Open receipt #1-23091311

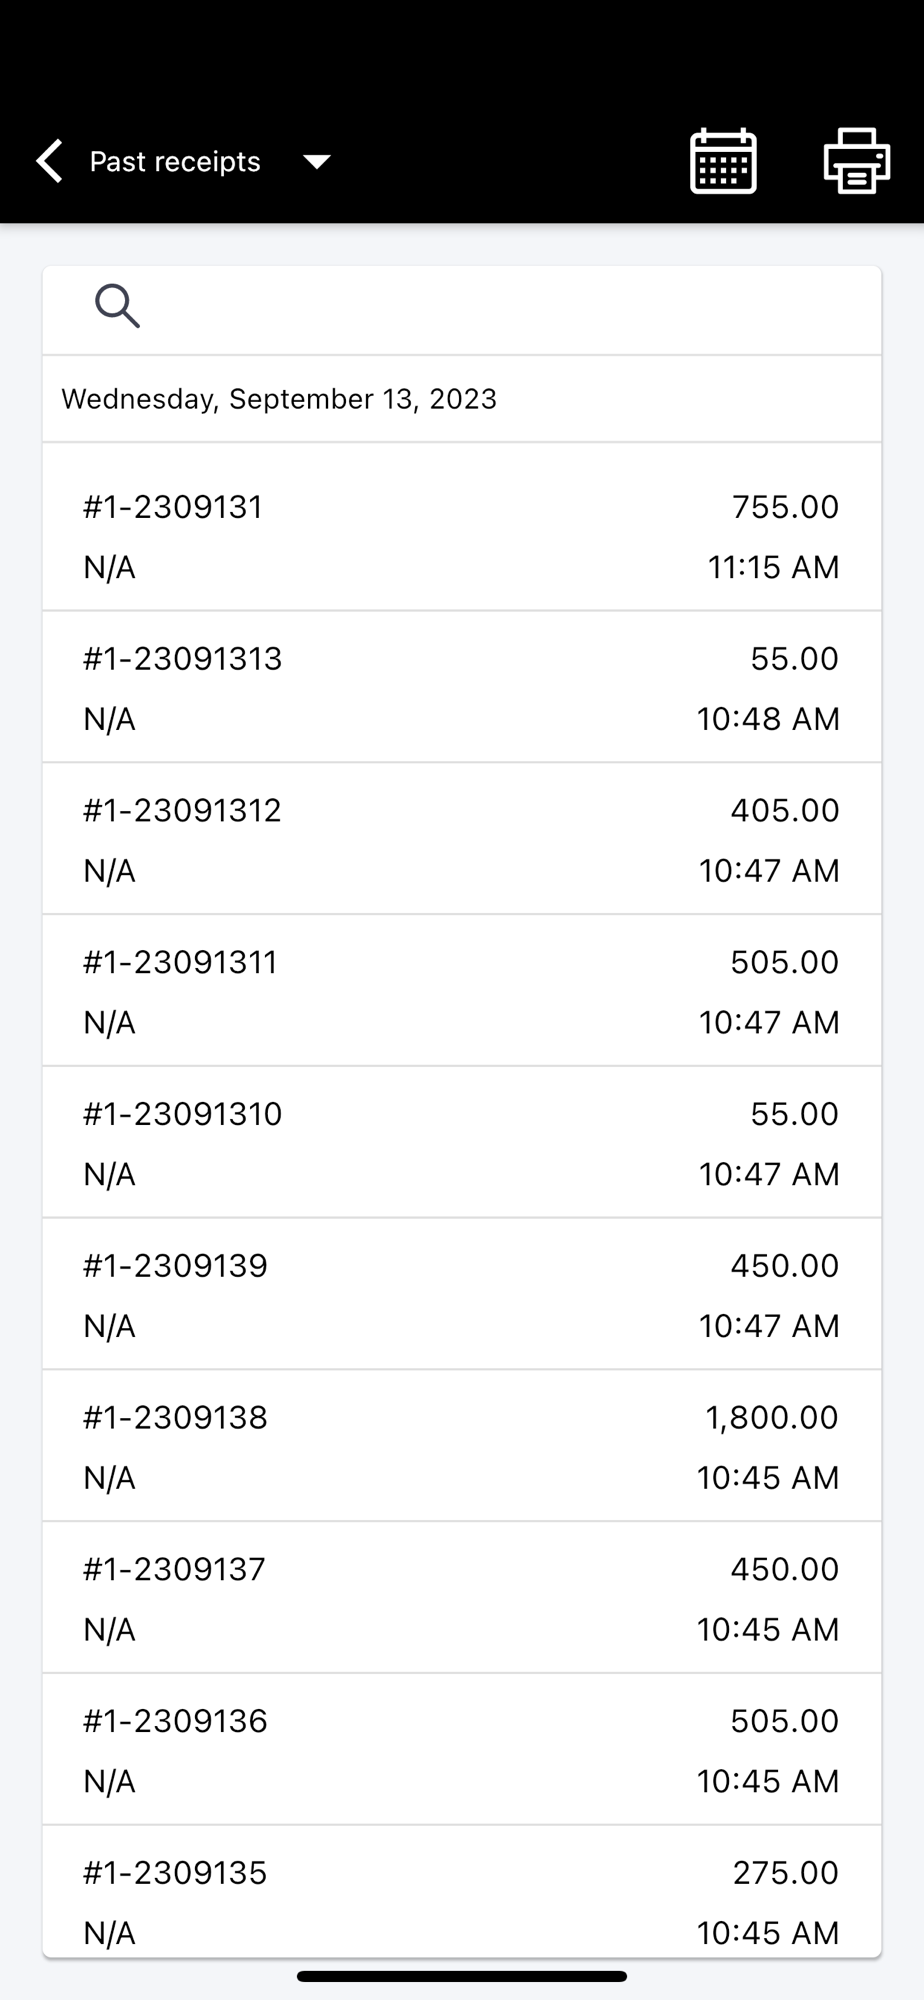(x=462, y=991)
